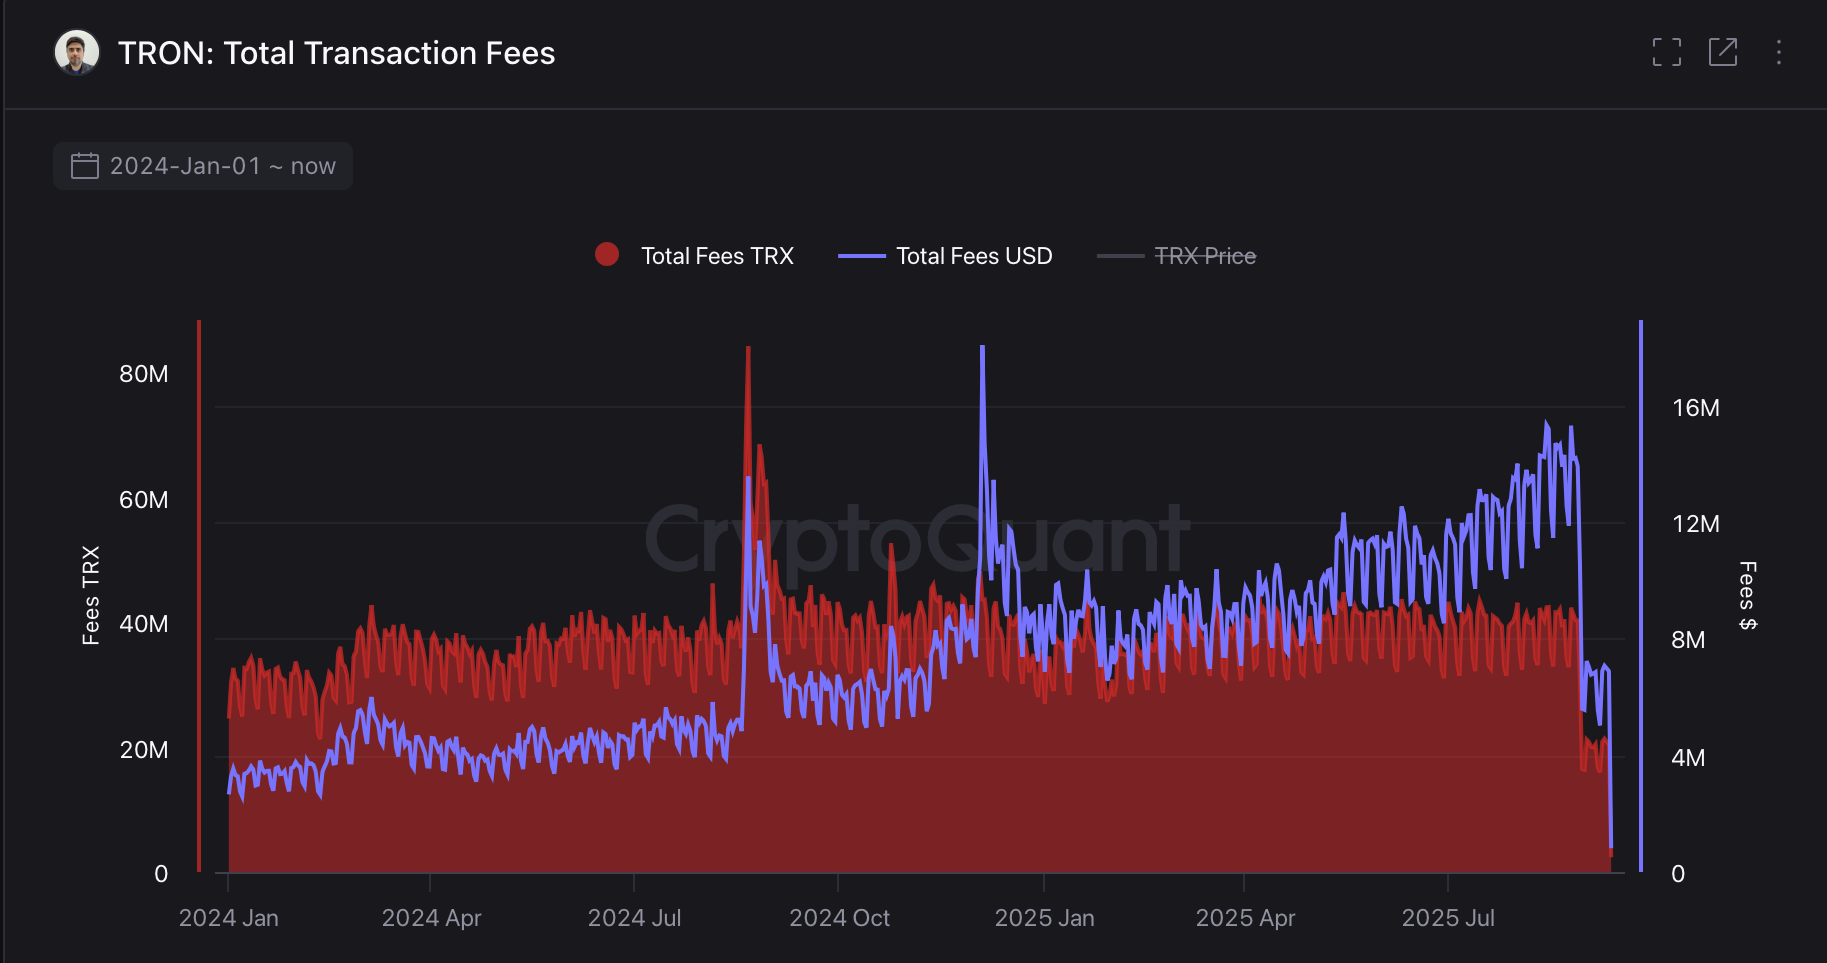Viewport: 1827px width, 963px height.
Task: Click the red legend marker for Total Fees TRX
Action: (607, 255)
